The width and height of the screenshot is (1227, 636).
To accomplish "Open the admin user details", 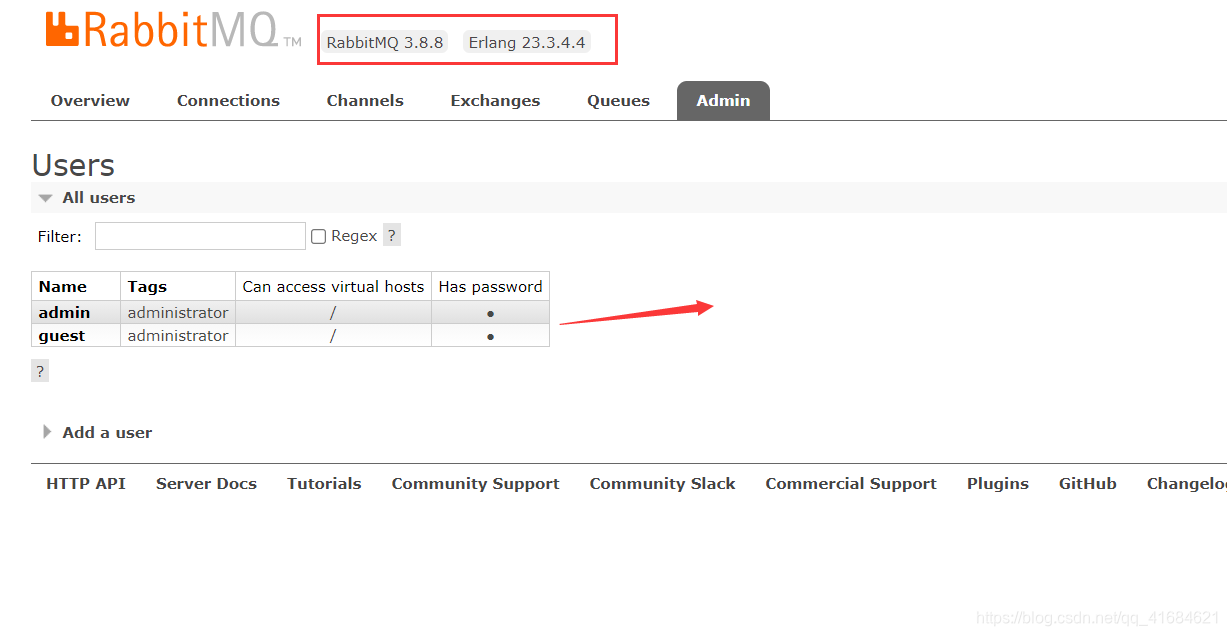I will pos(64,312).
